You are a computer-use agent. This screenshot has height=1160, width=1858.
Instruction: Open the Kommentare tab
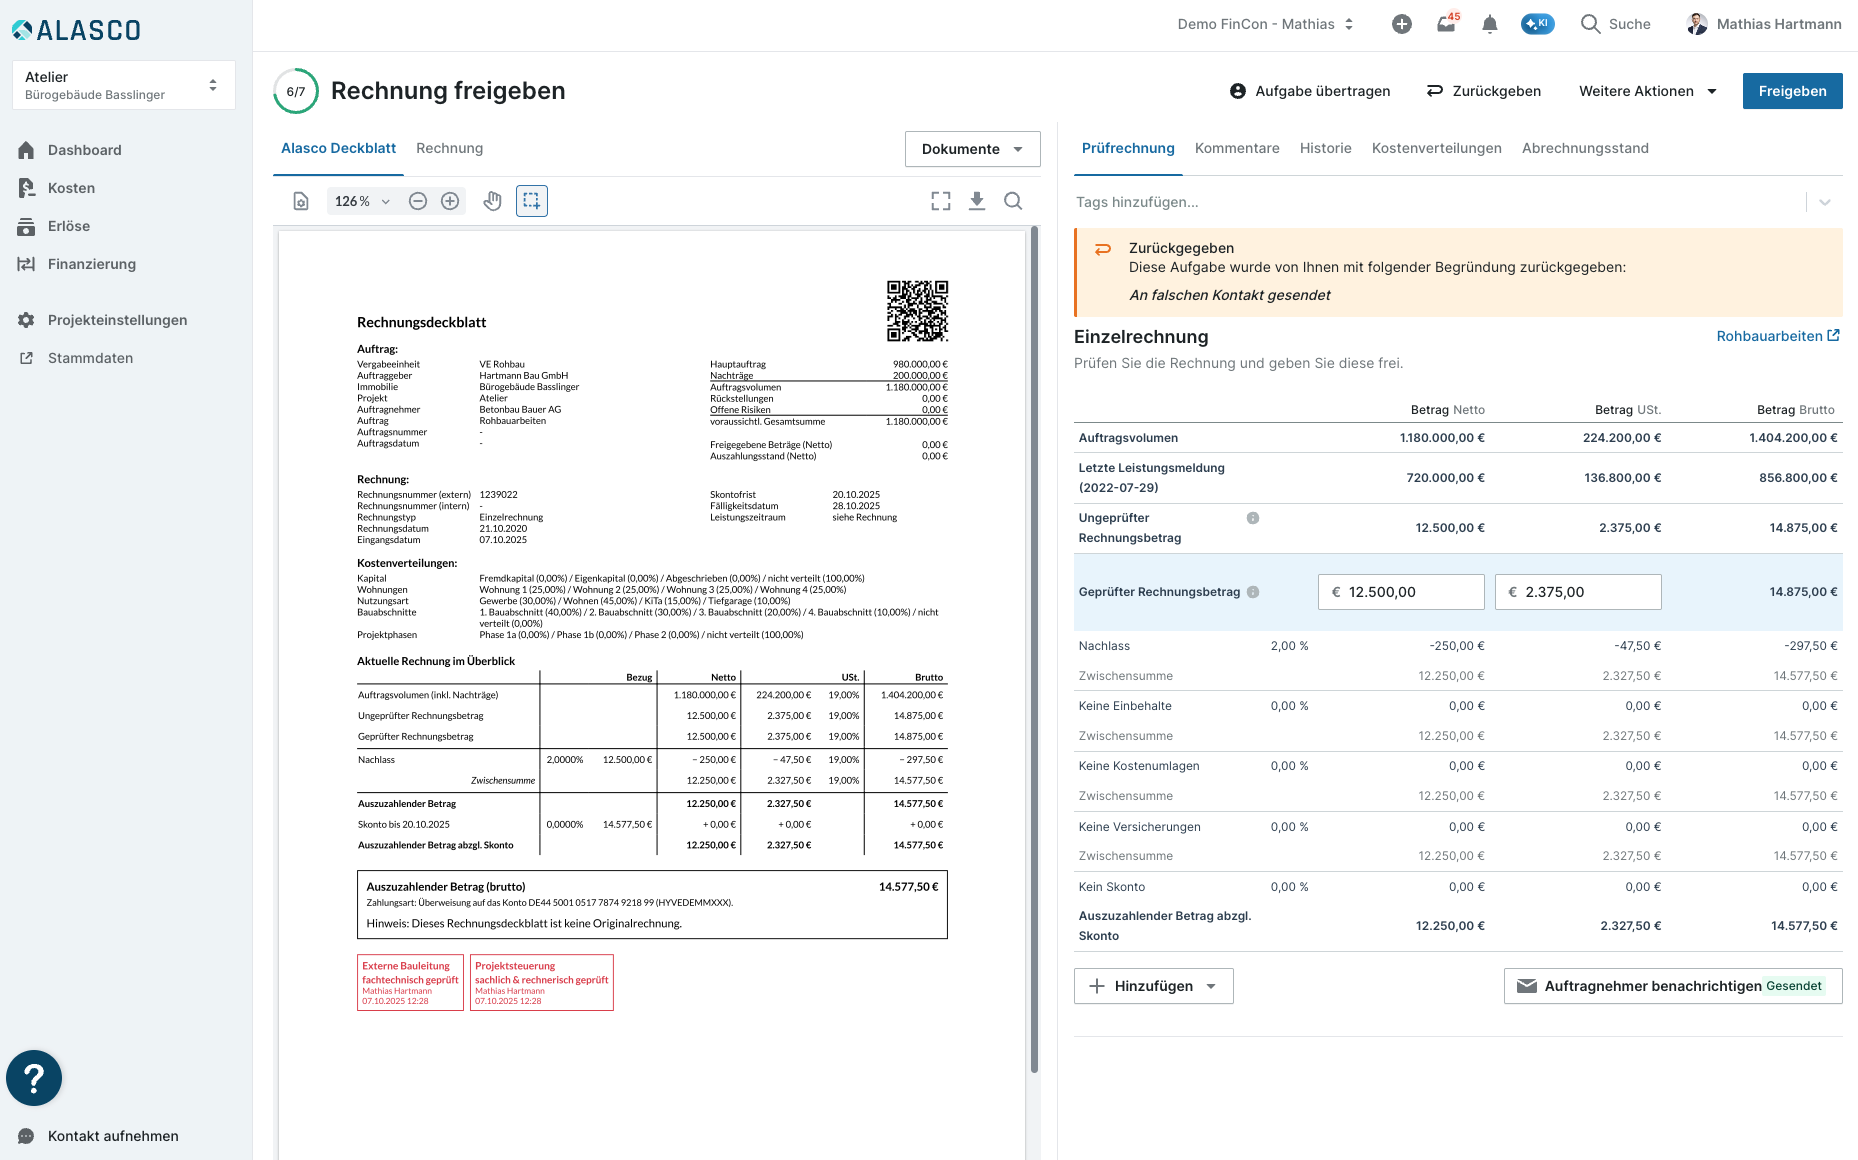(x=1237, y=148)
